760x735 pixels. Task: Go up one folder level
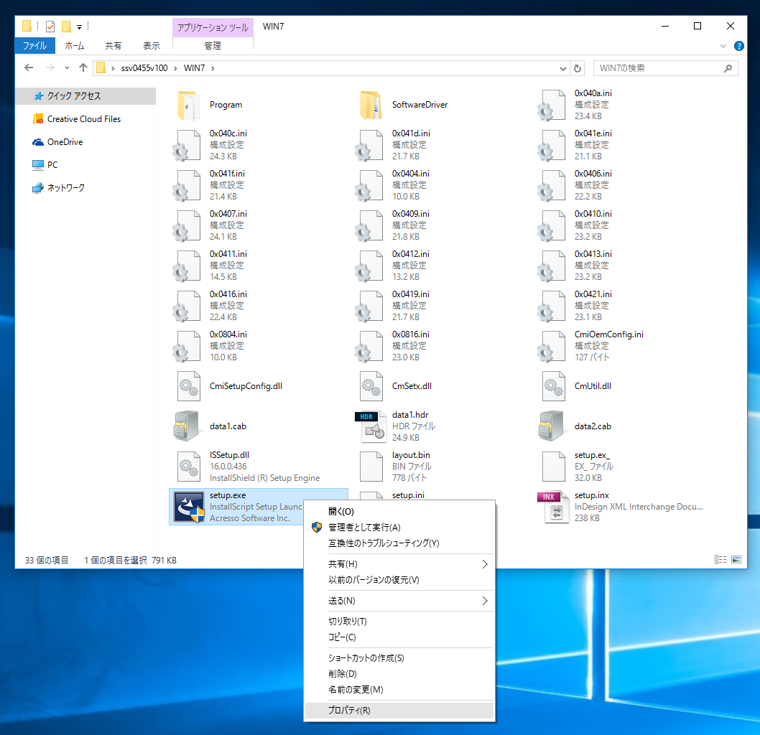pyautogui.click(x=83, y=68)
